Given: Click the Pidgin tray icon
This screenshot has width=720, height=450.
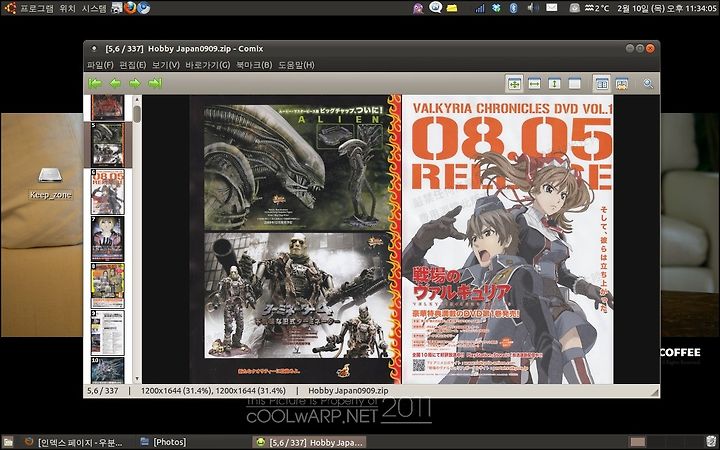Looking at the screenshot, I should [418, 8].
